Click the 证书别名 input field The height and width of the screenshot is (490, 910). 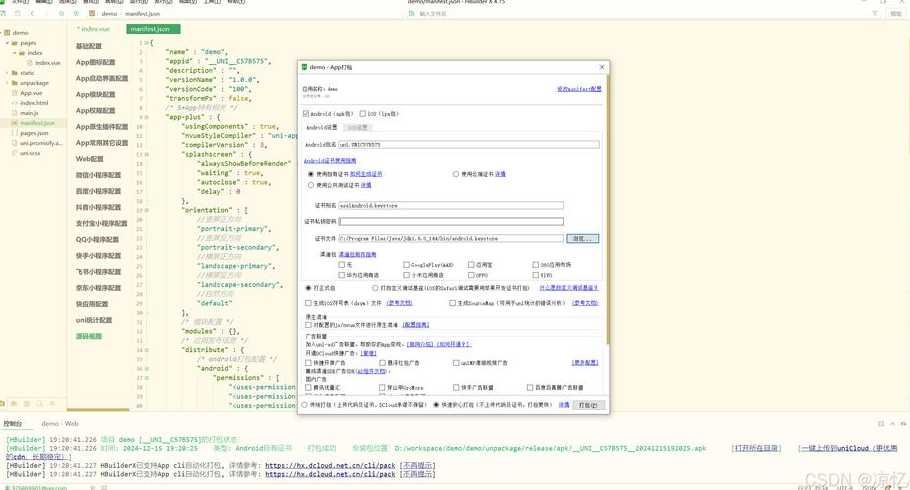[450, 206]
